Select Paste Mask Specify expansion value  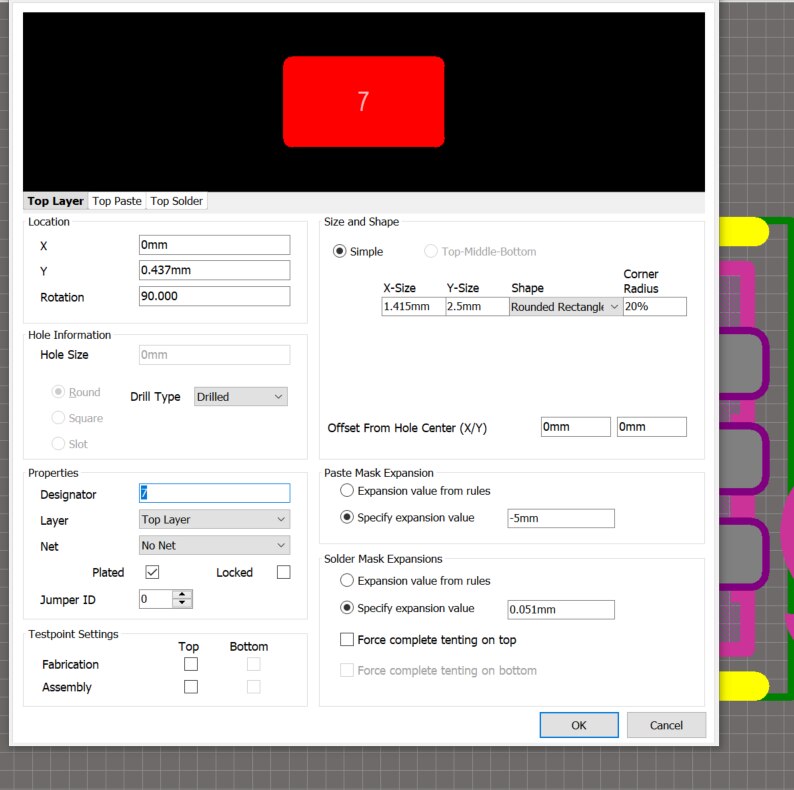(347, 517)
